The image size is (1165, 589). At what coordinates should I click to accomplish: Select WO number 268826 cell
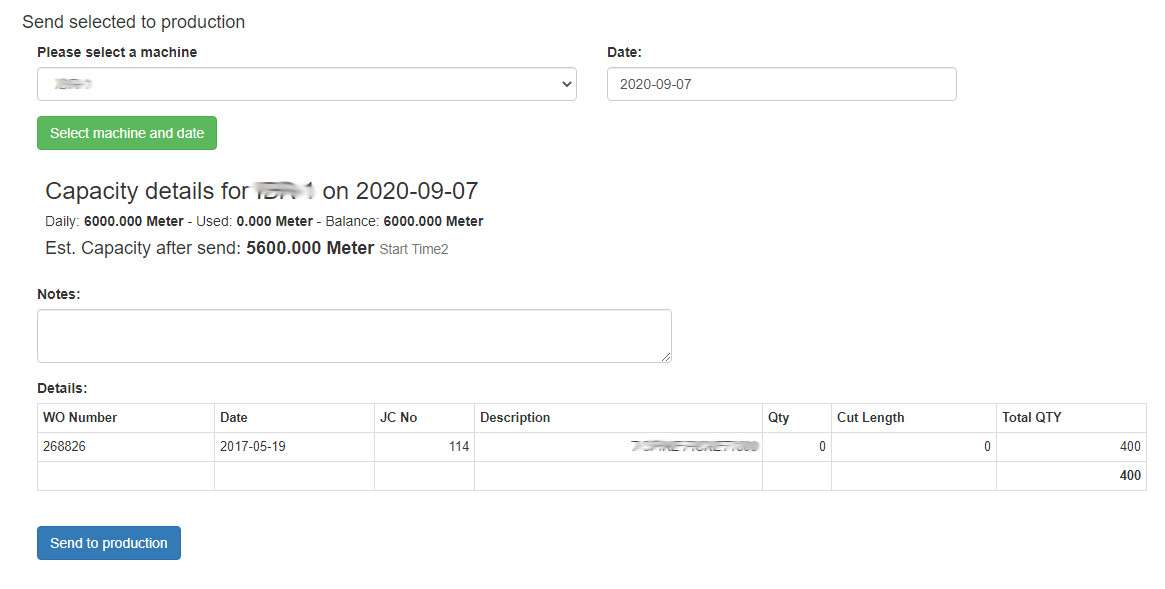64,447
